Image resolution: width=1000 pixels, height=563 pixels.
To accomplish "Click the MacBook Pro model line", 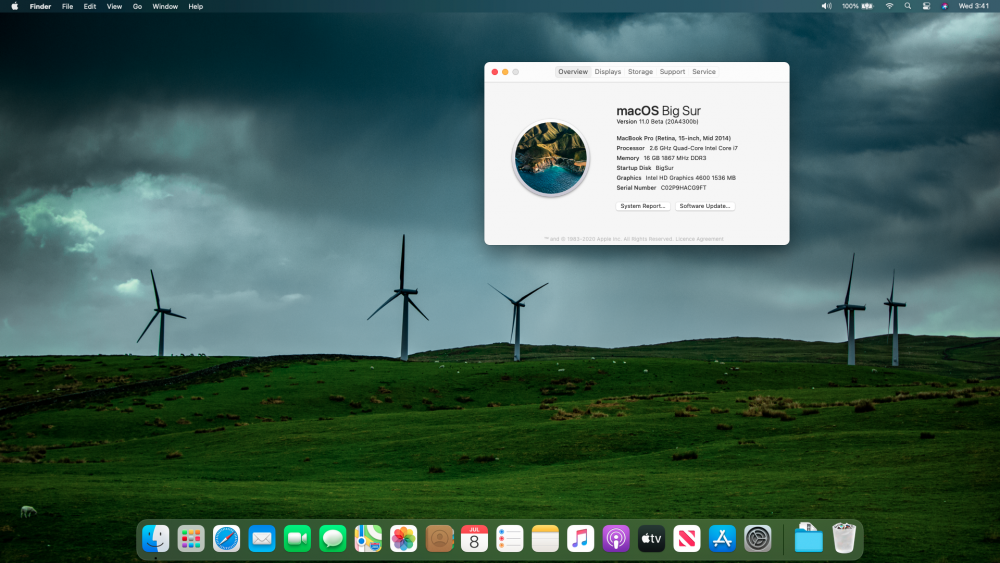I will coord(673,138).
